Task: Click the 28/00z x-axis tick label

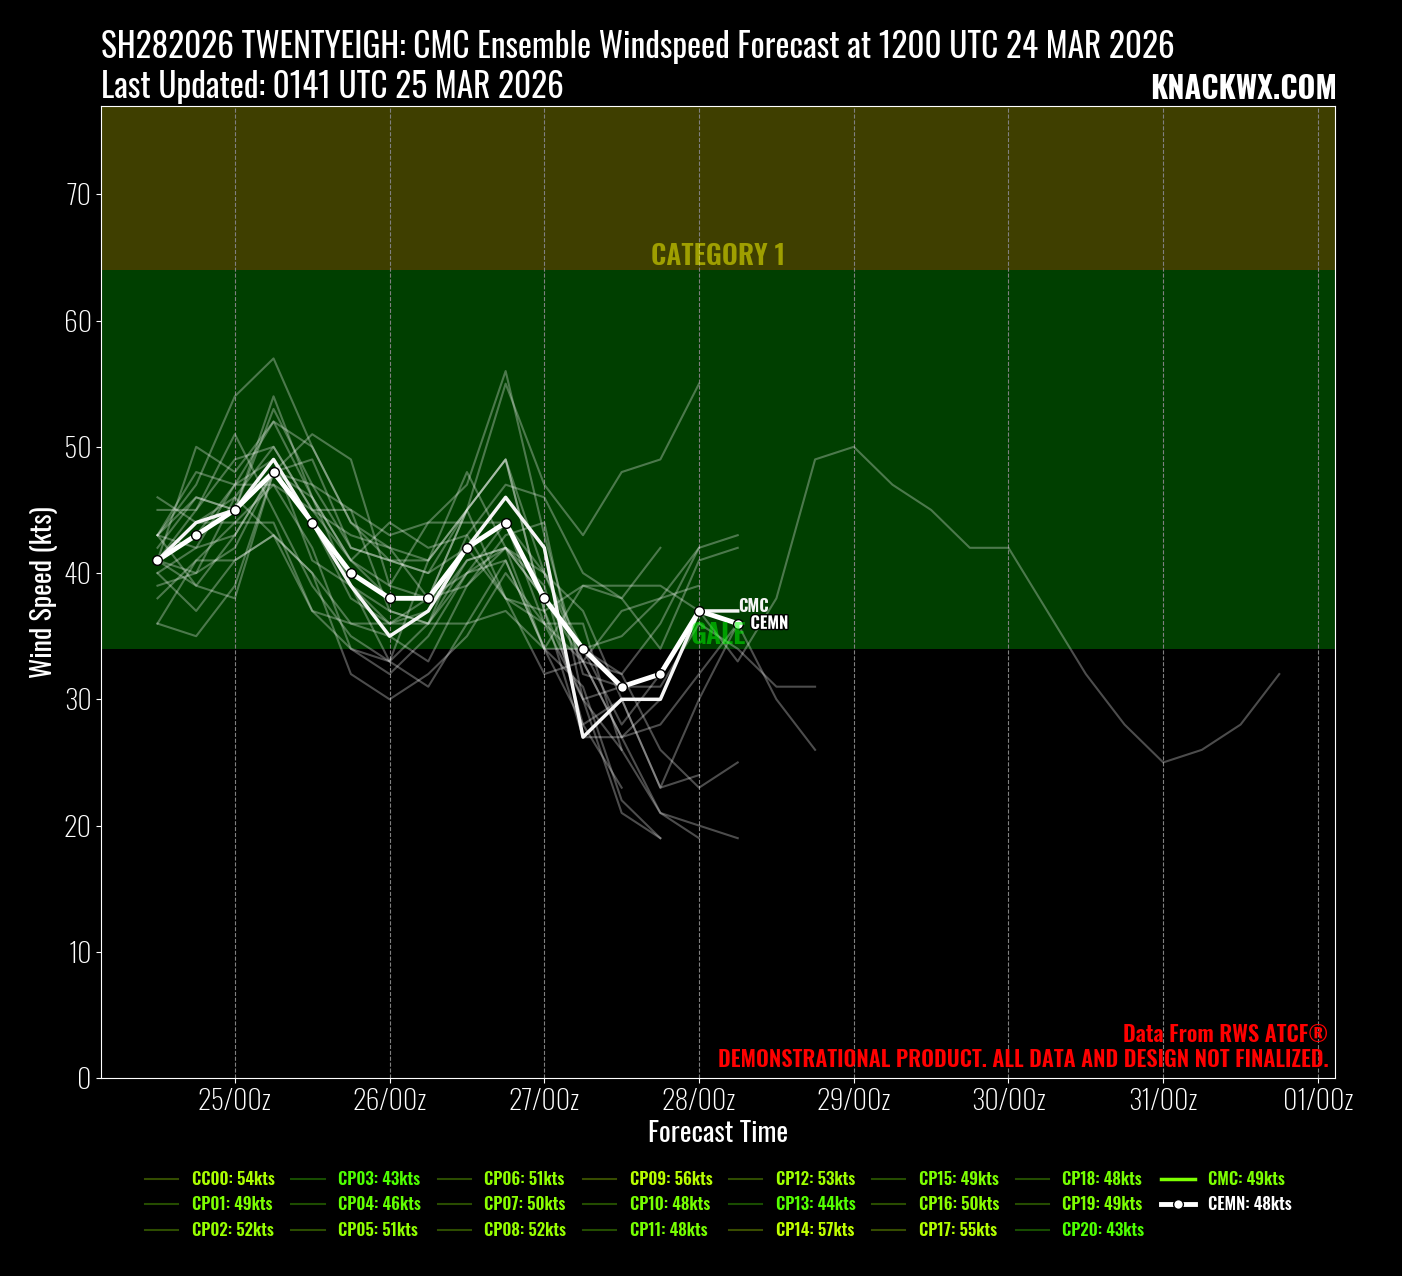Action: pos(699,1100)
